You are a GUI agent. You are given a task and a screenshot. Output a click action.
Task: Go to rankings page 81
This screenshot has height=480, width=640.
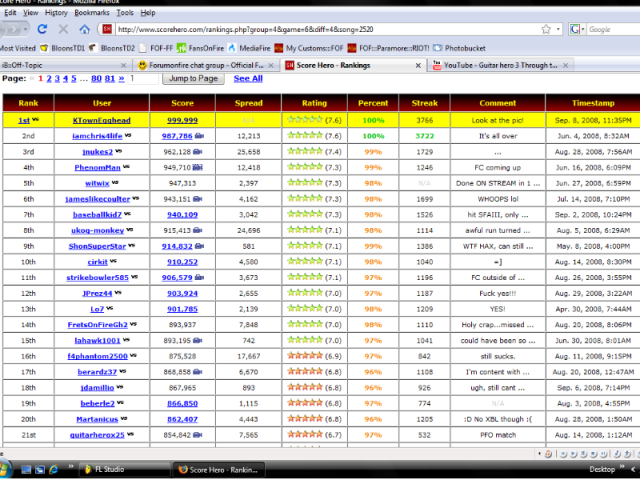click(110, 78)
